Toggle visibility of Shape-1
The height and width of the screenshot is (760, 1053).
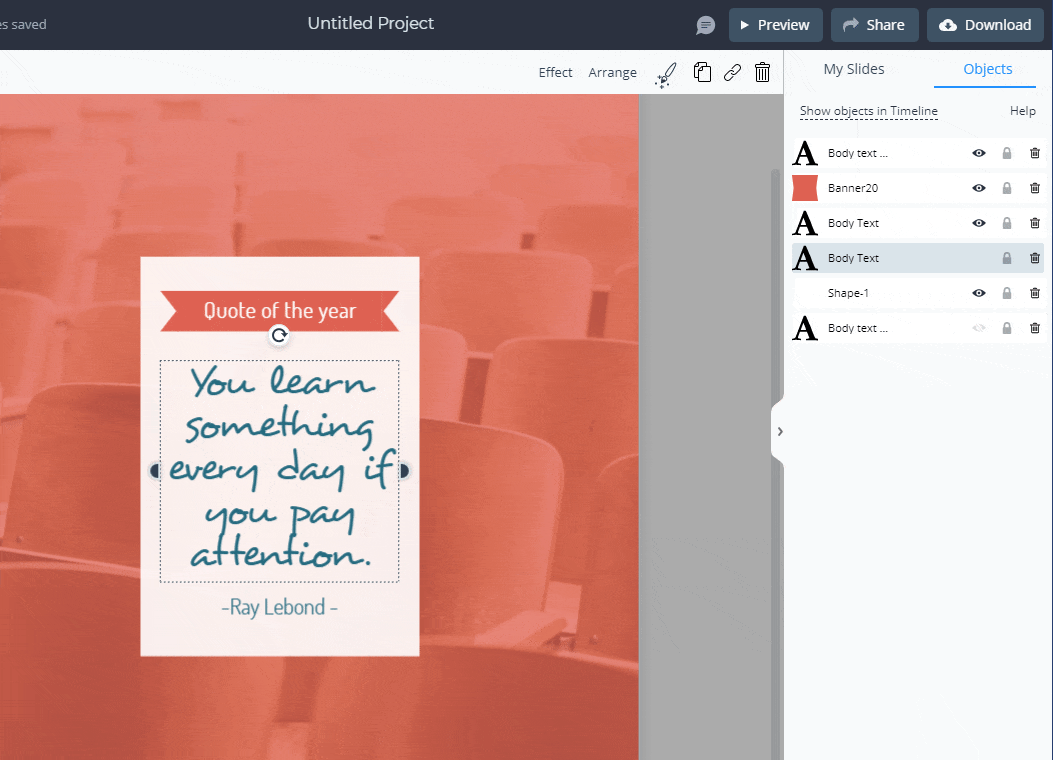coord(979,293)
